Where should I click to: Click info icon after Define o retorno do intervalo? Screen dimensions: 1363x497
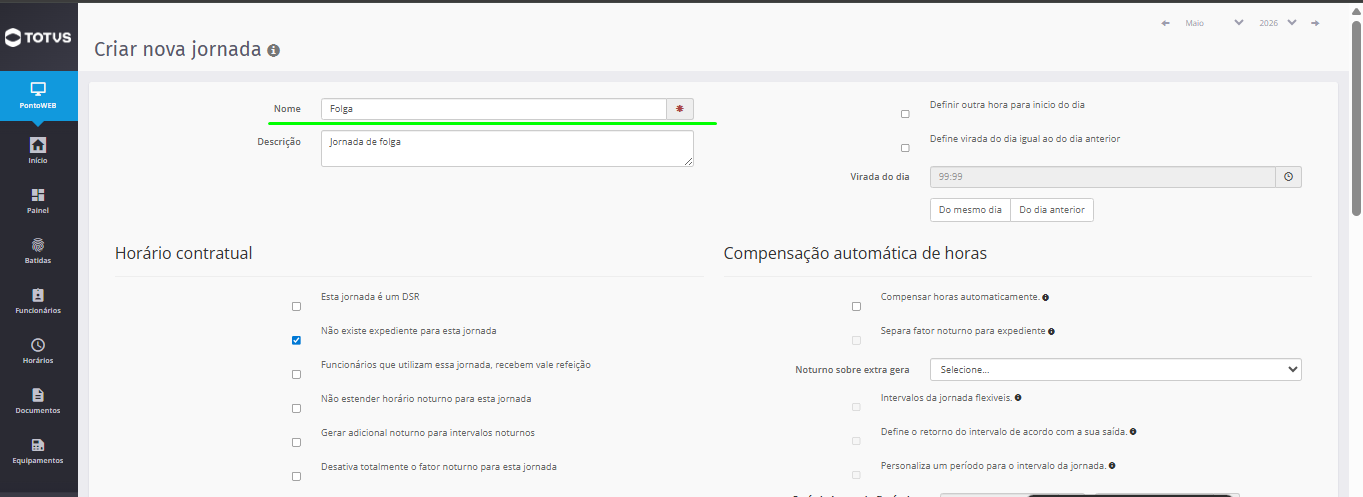(1134, 432)
